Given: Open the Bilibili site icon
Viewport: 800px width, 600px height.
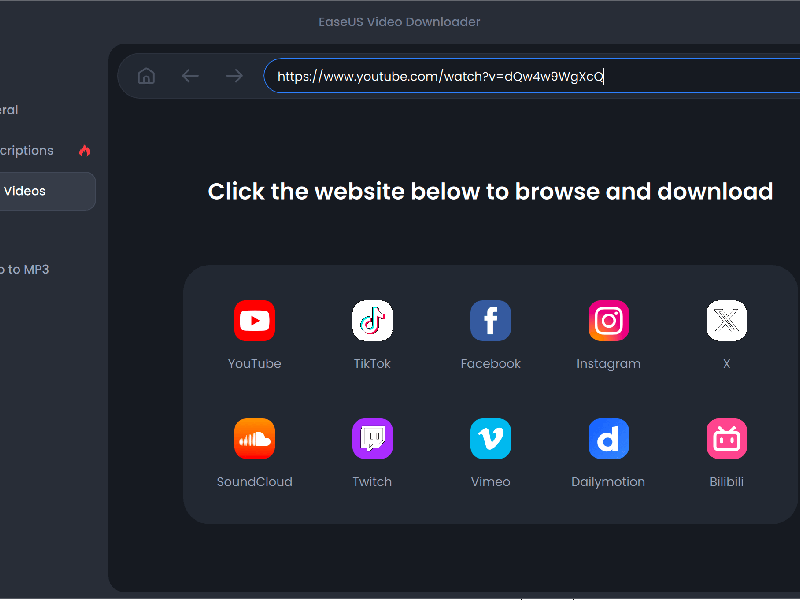Looking at the screenshot, I should [x=727, y=438].
